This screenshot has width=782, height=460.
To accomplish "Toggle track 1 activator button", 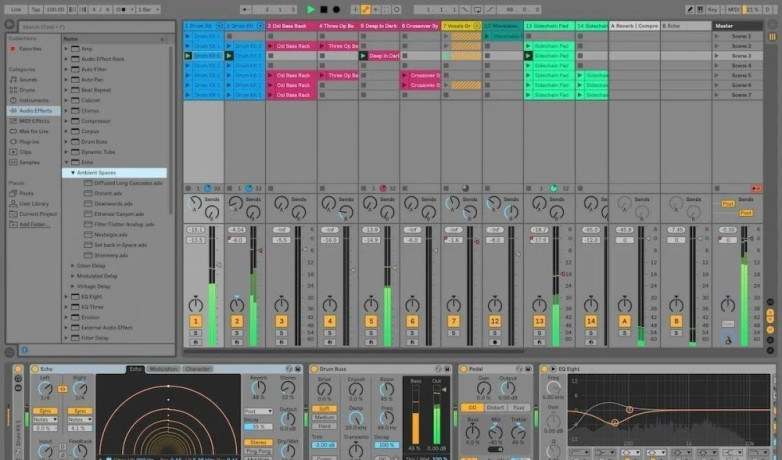I will click(196, 321).
